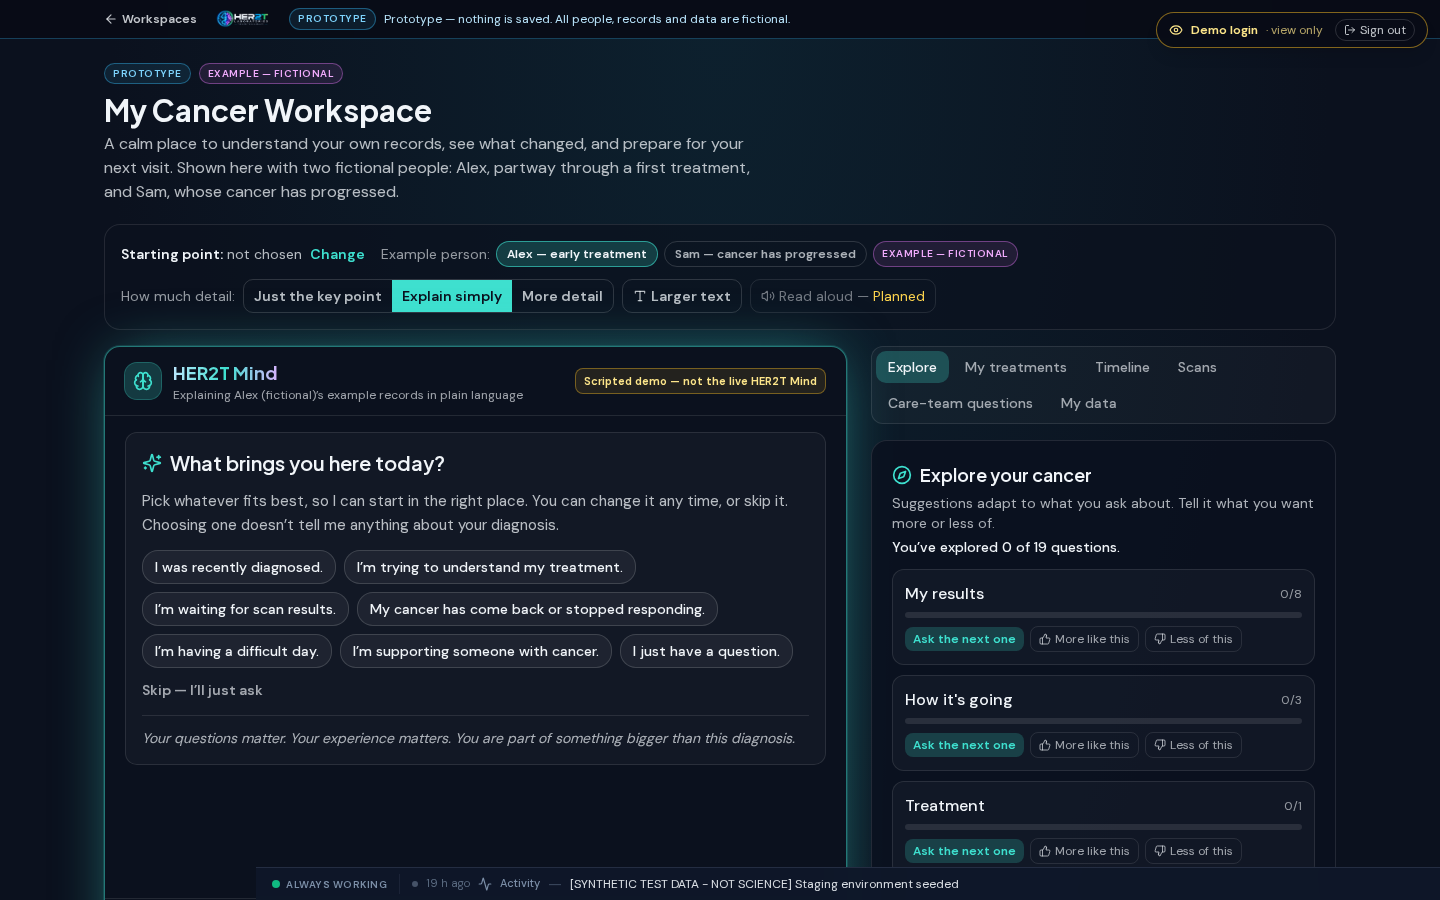
Task: Ask the next one under My results
Action: tap(964, 639)
